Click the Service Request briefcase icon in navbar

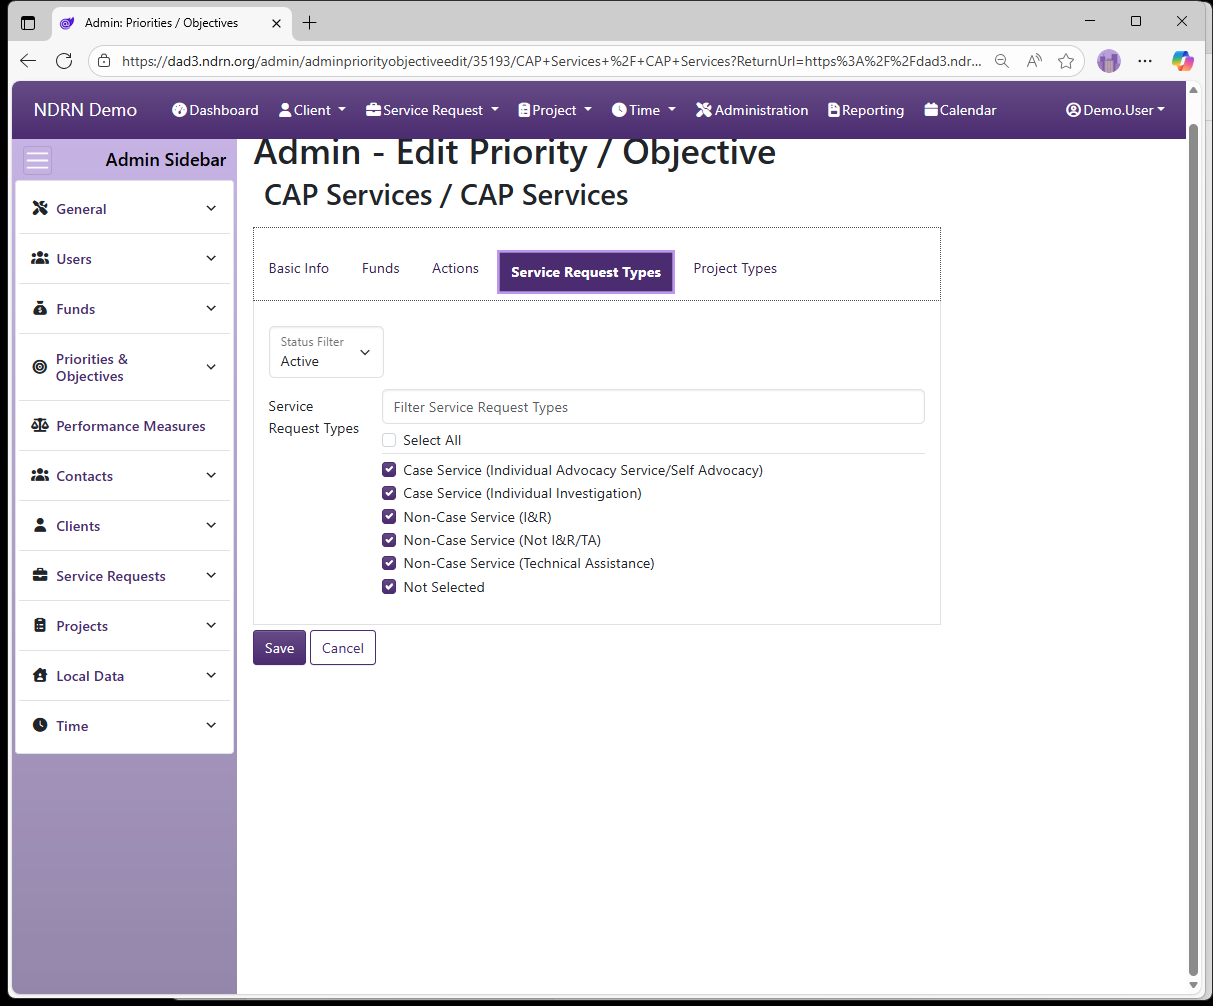[374, 110]
